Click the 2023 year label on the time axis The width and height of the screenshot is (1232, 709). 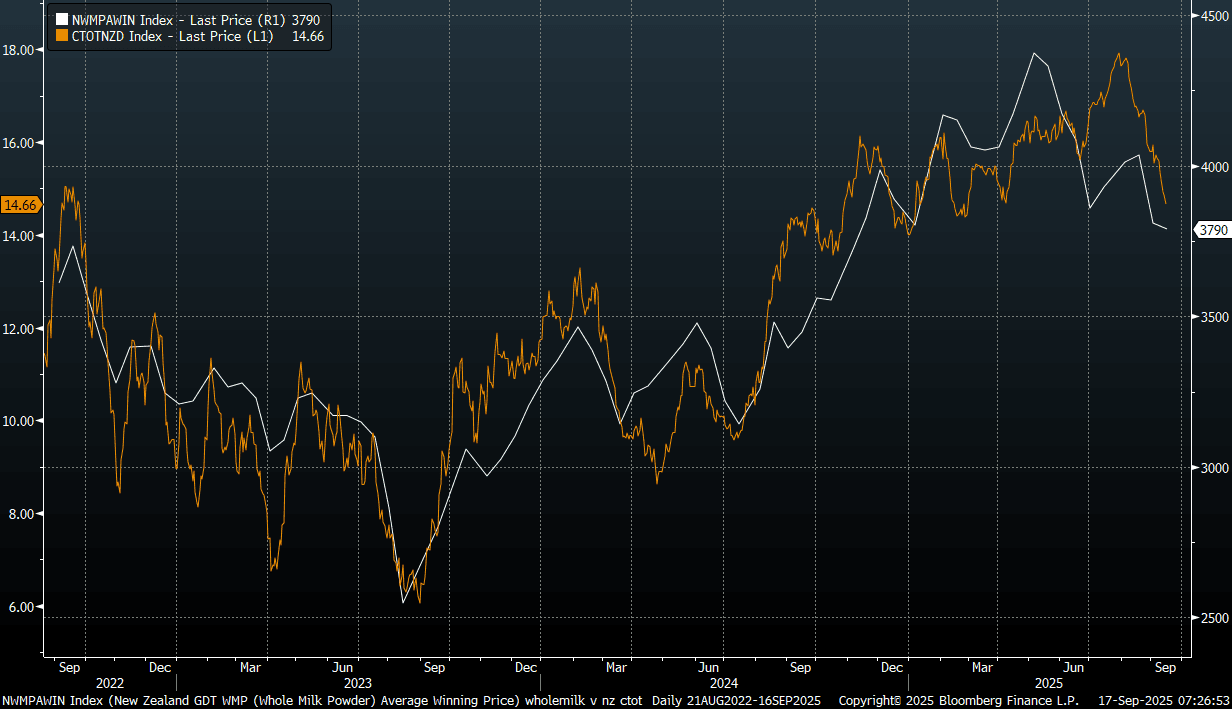click(343, 682)
